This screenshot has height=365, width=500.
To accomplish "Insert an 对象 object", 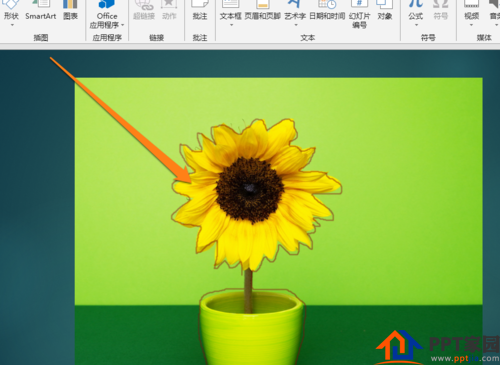I will [385, 11].
